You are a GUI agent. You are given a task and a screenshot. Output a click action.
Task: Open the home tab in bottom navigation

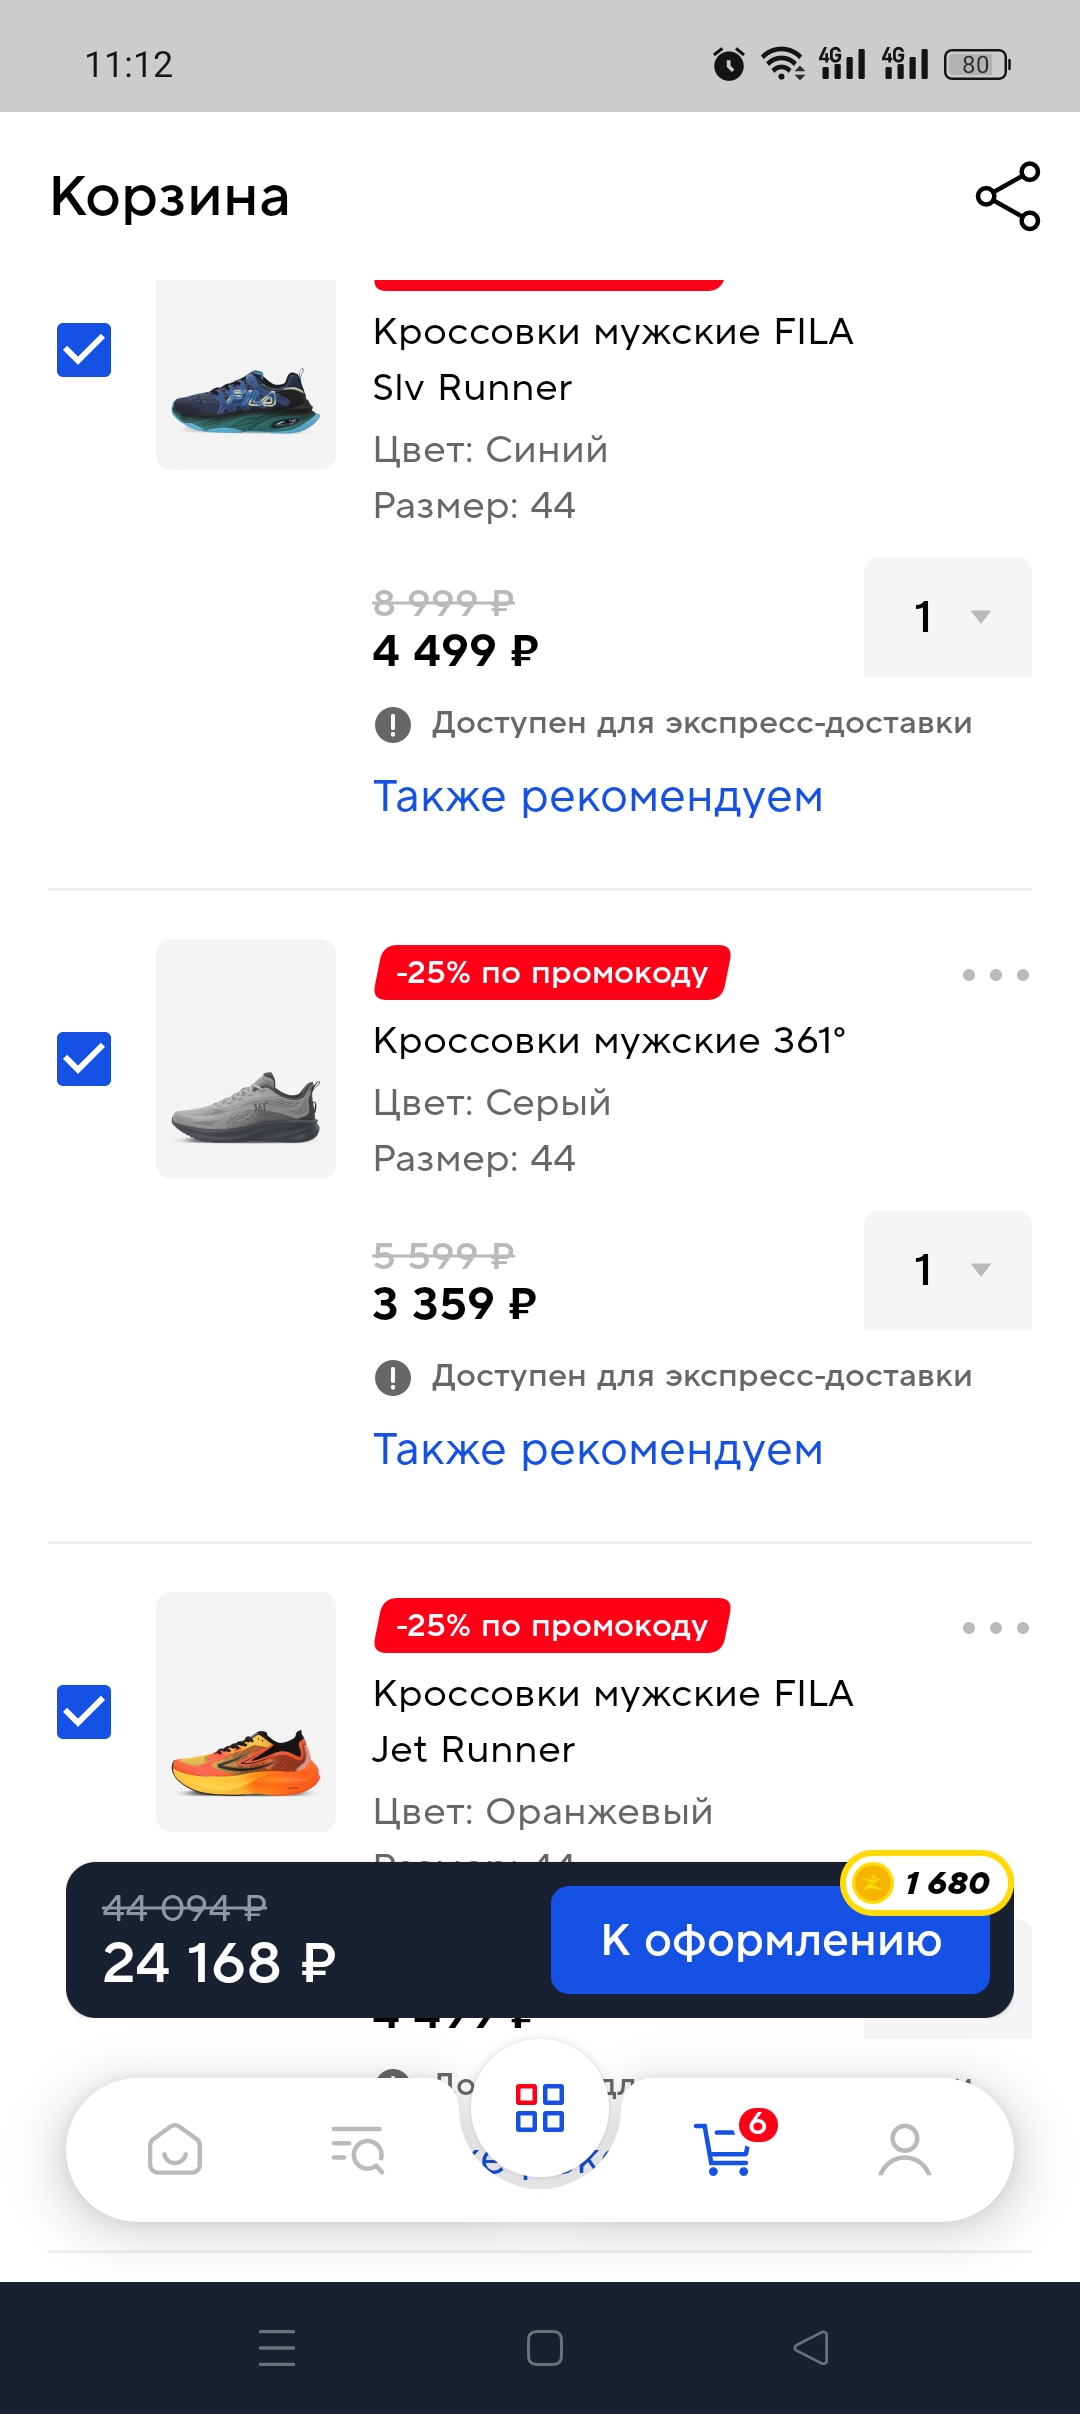(175, 2149)
